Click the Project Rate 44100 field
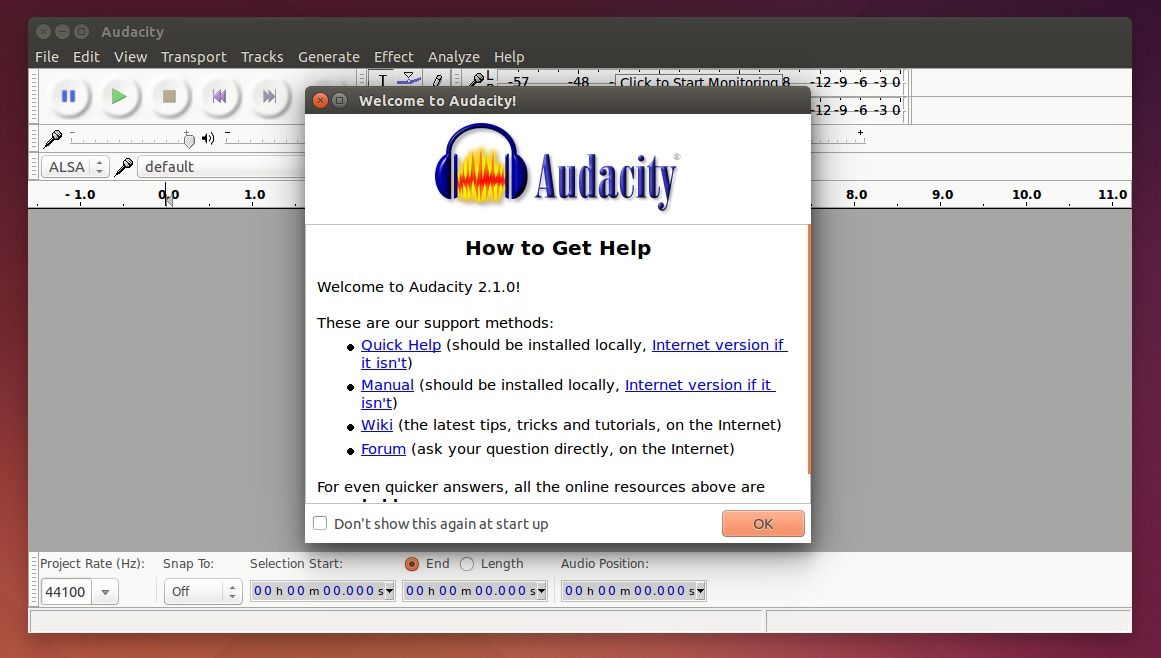 coord(66,591)
